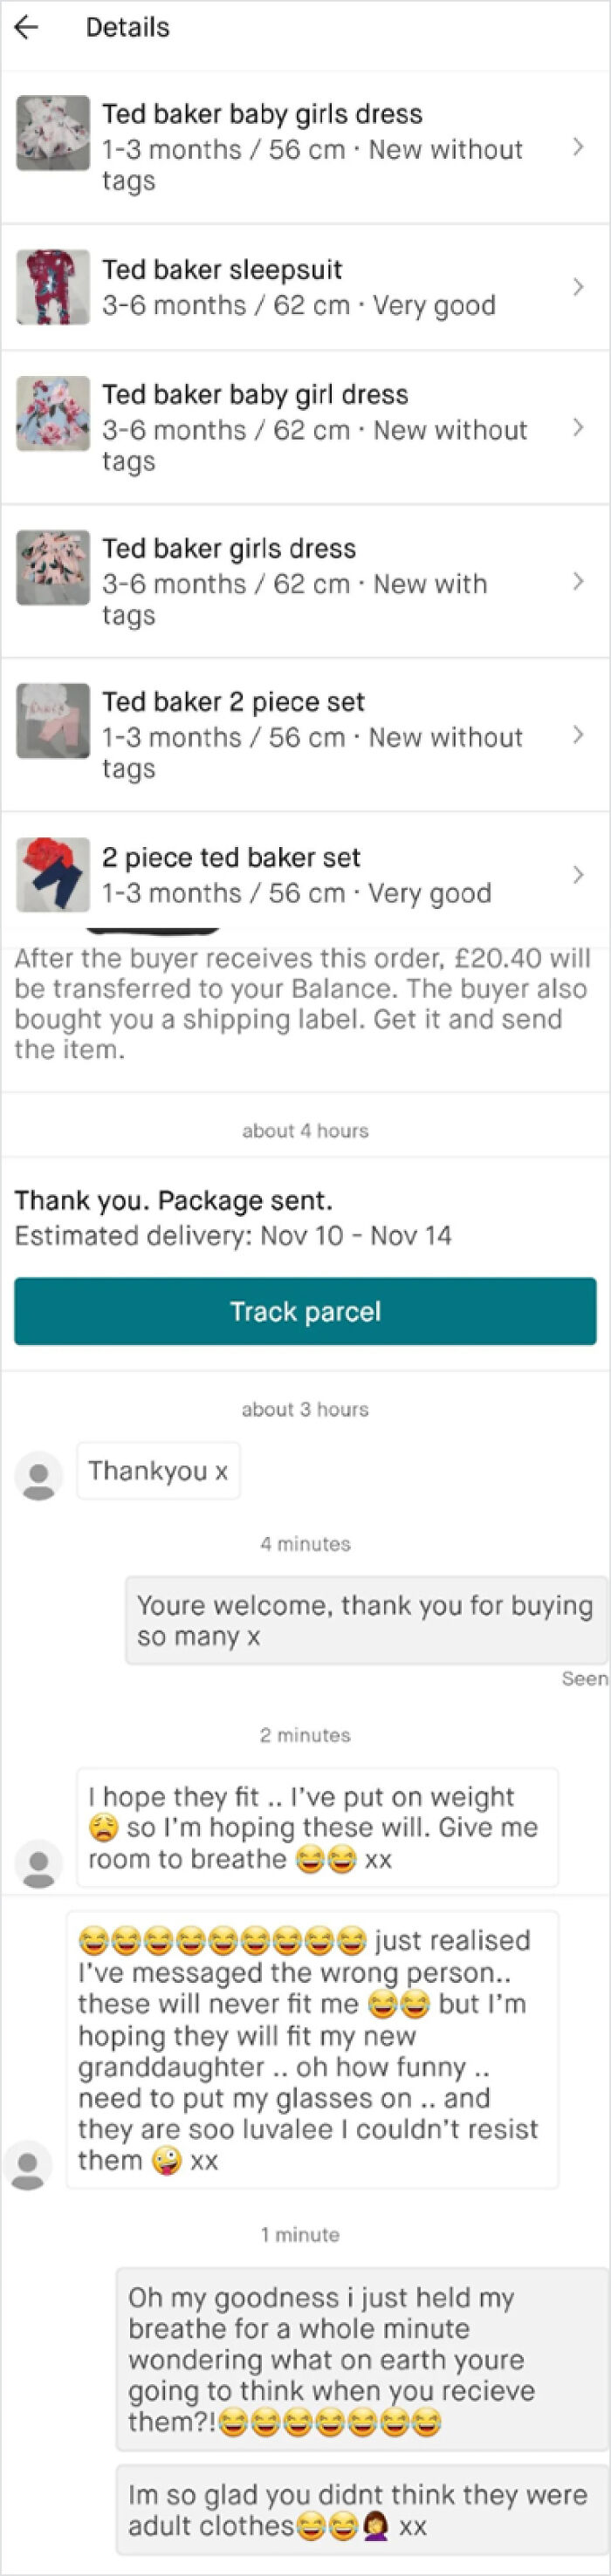Expand 2 piece ted baker set chevron
Screen dimensions: 611x2576
pos(578,875)
